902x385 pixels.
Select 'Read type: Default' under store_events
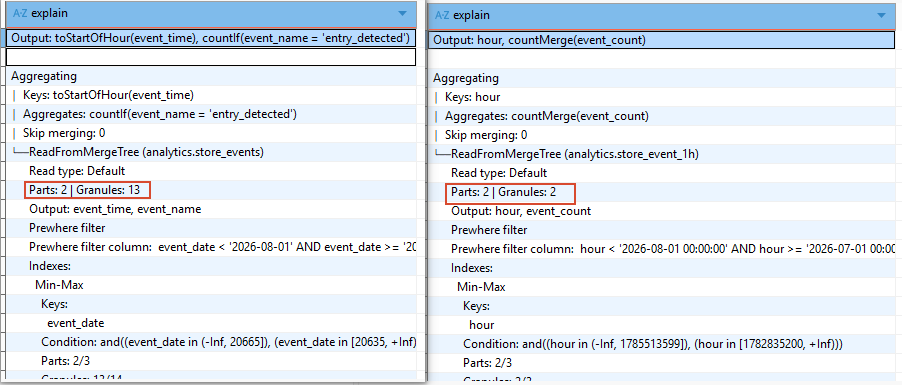(x=211, y=171)
